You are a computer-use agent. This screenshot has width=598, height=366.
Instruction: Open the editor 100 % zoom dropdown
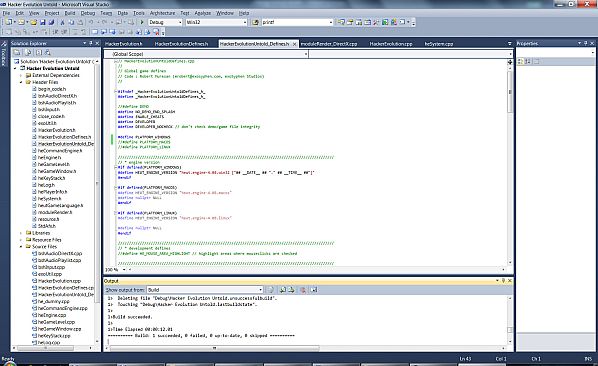pyautogui.click(x=124, y=270)
